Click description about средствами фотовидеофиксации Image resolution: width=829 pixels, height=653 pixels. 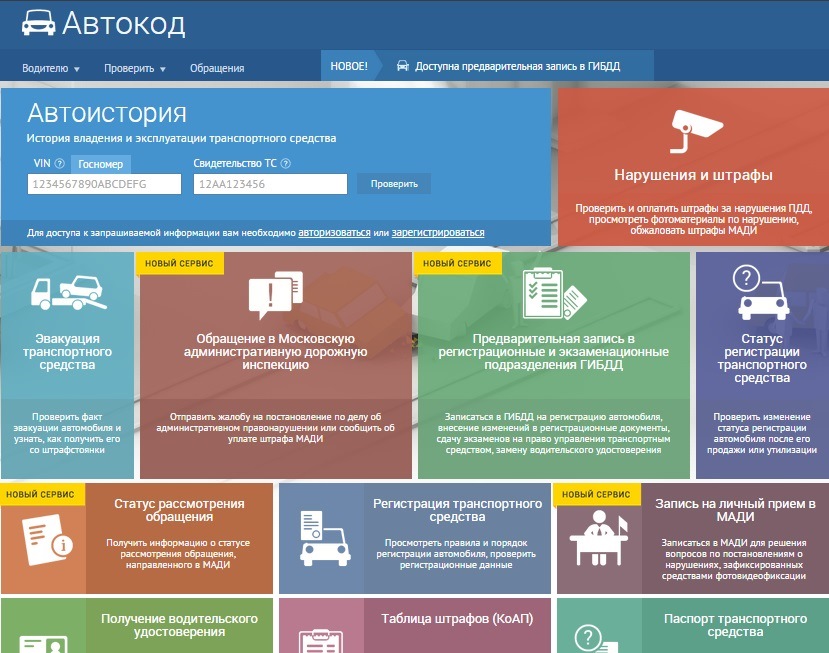[734, 559]
